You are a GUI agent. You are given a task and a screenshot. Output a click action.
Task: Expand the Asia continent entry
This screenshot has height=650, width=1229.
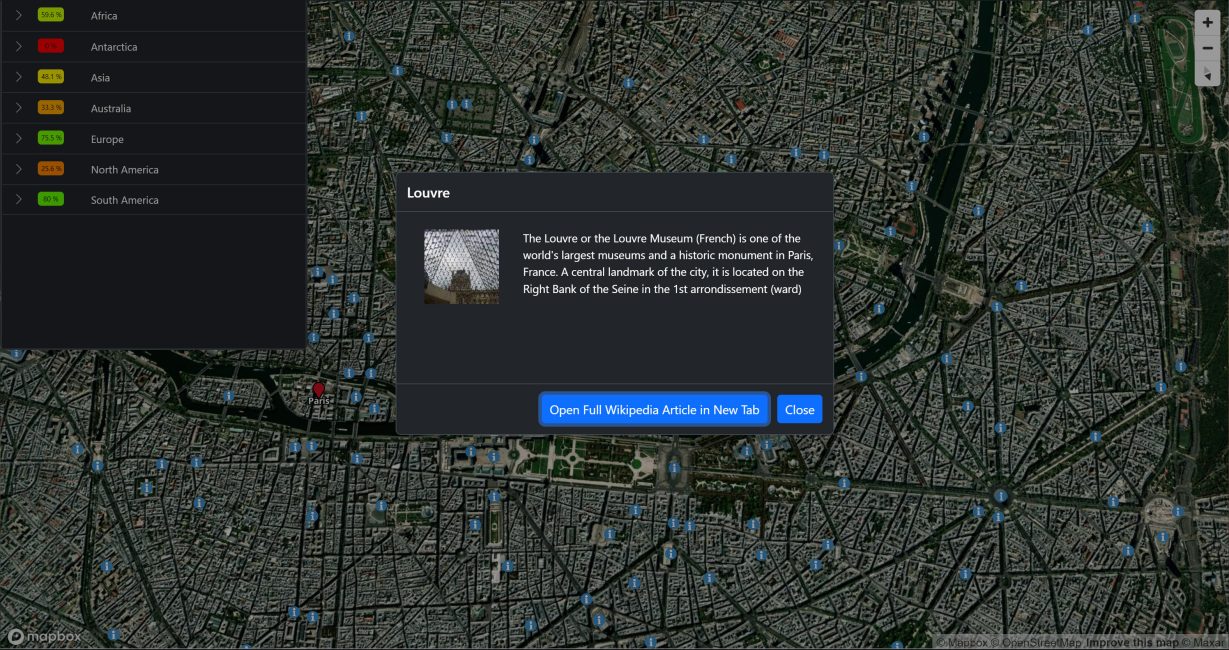[17, 77]
